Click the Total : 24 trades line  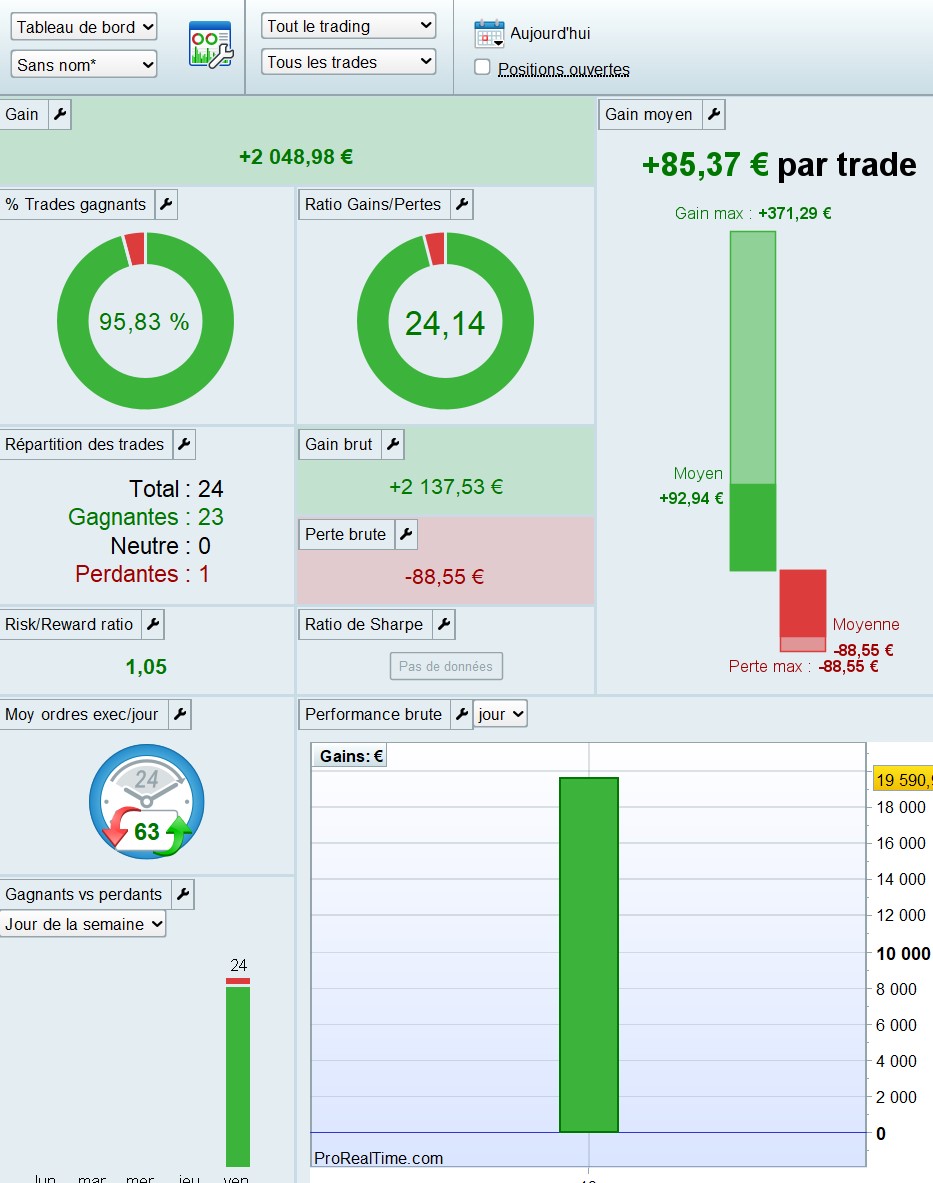click(176, 489)
